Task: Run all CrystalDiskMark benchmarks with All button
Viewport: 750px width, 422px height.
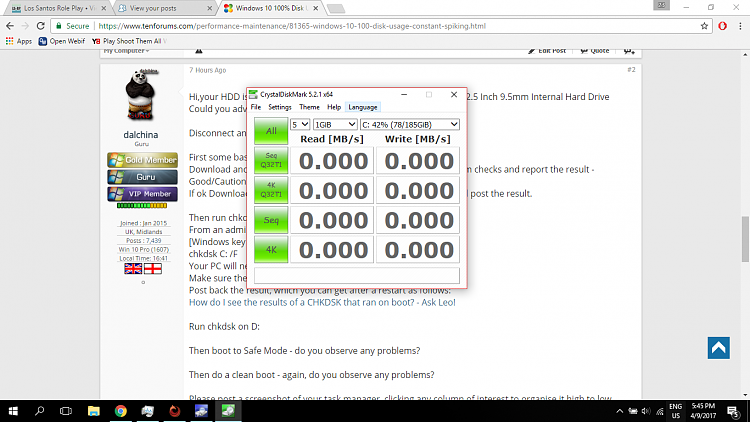Action: (271, 131)
